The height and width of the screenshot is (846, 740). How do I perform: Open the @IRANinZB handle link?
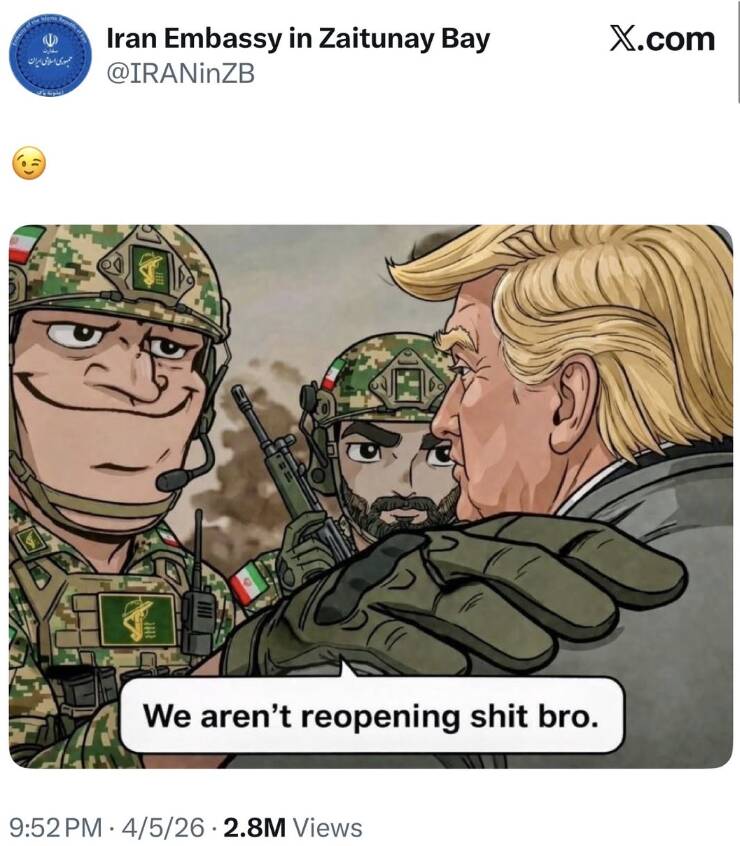coord(181,74)
